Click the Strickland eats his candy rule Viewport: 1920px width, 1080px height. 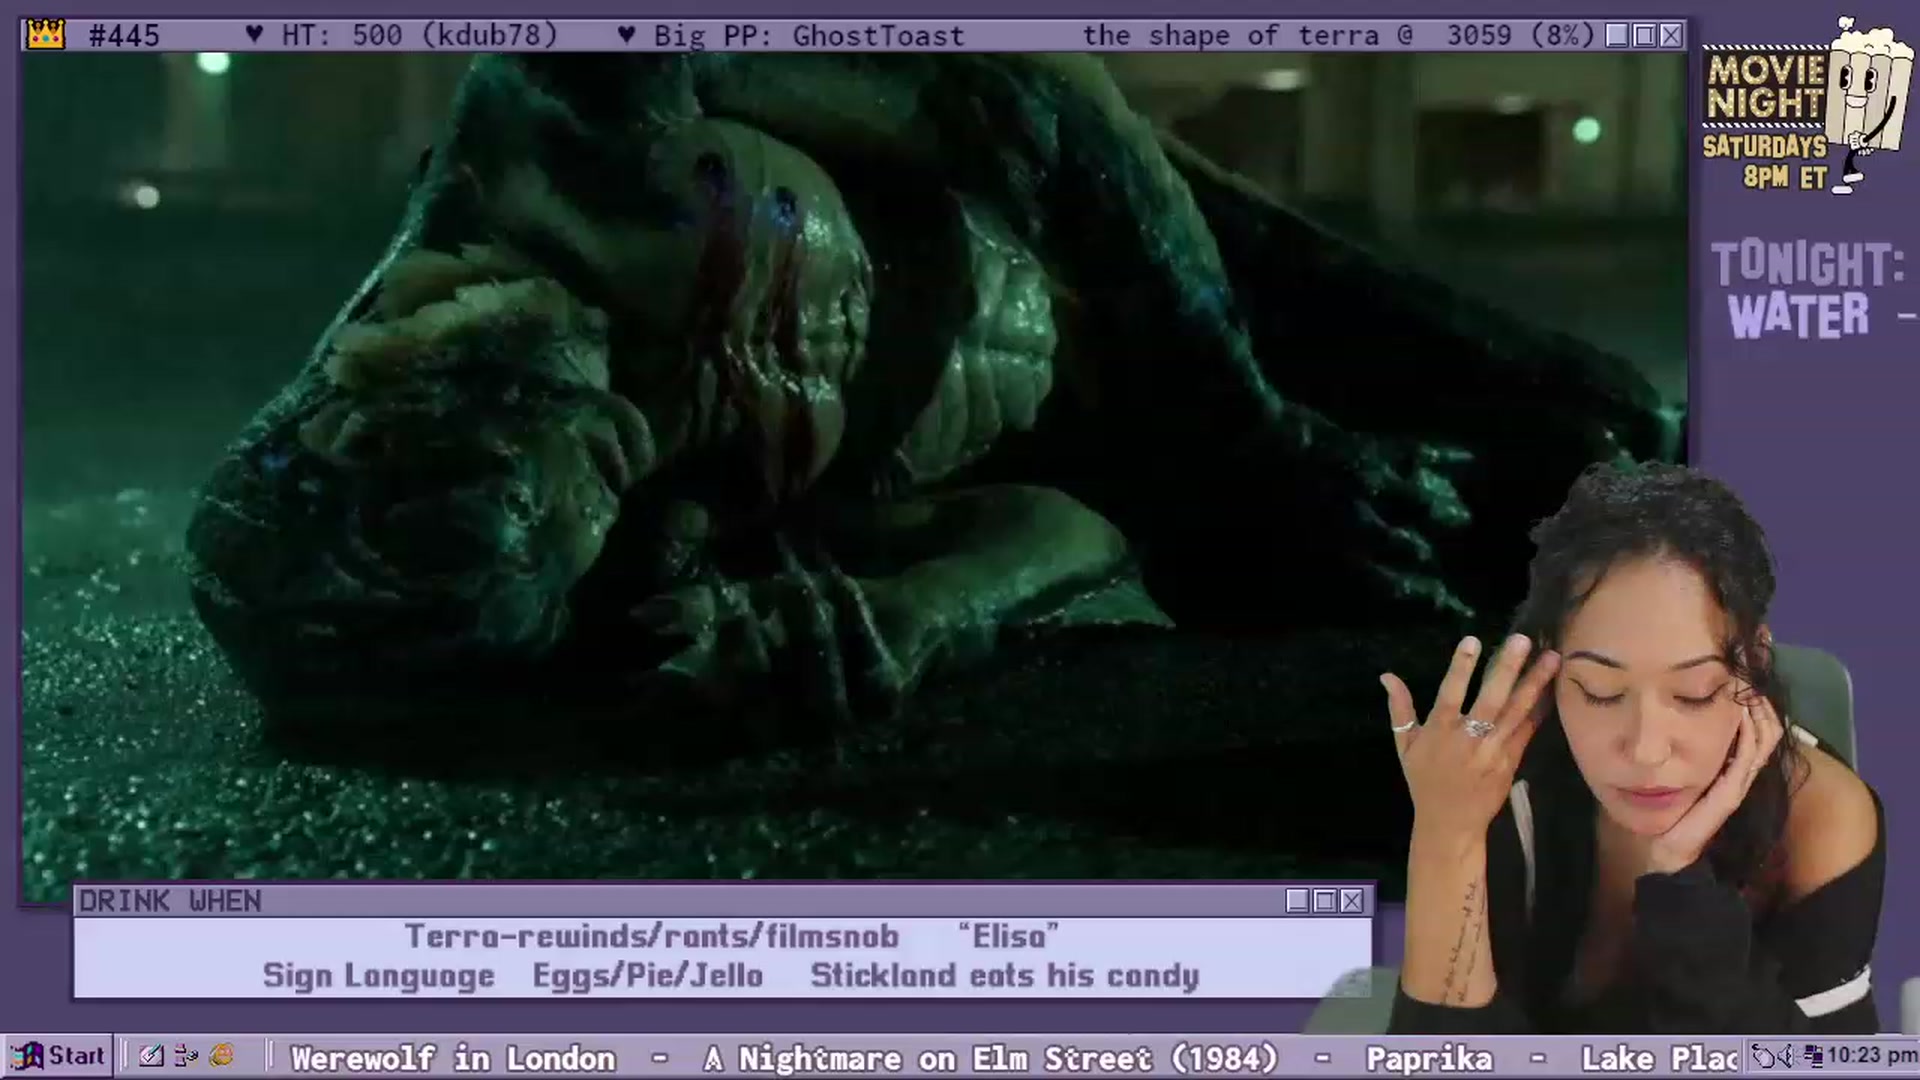[x=1005, y=976]
